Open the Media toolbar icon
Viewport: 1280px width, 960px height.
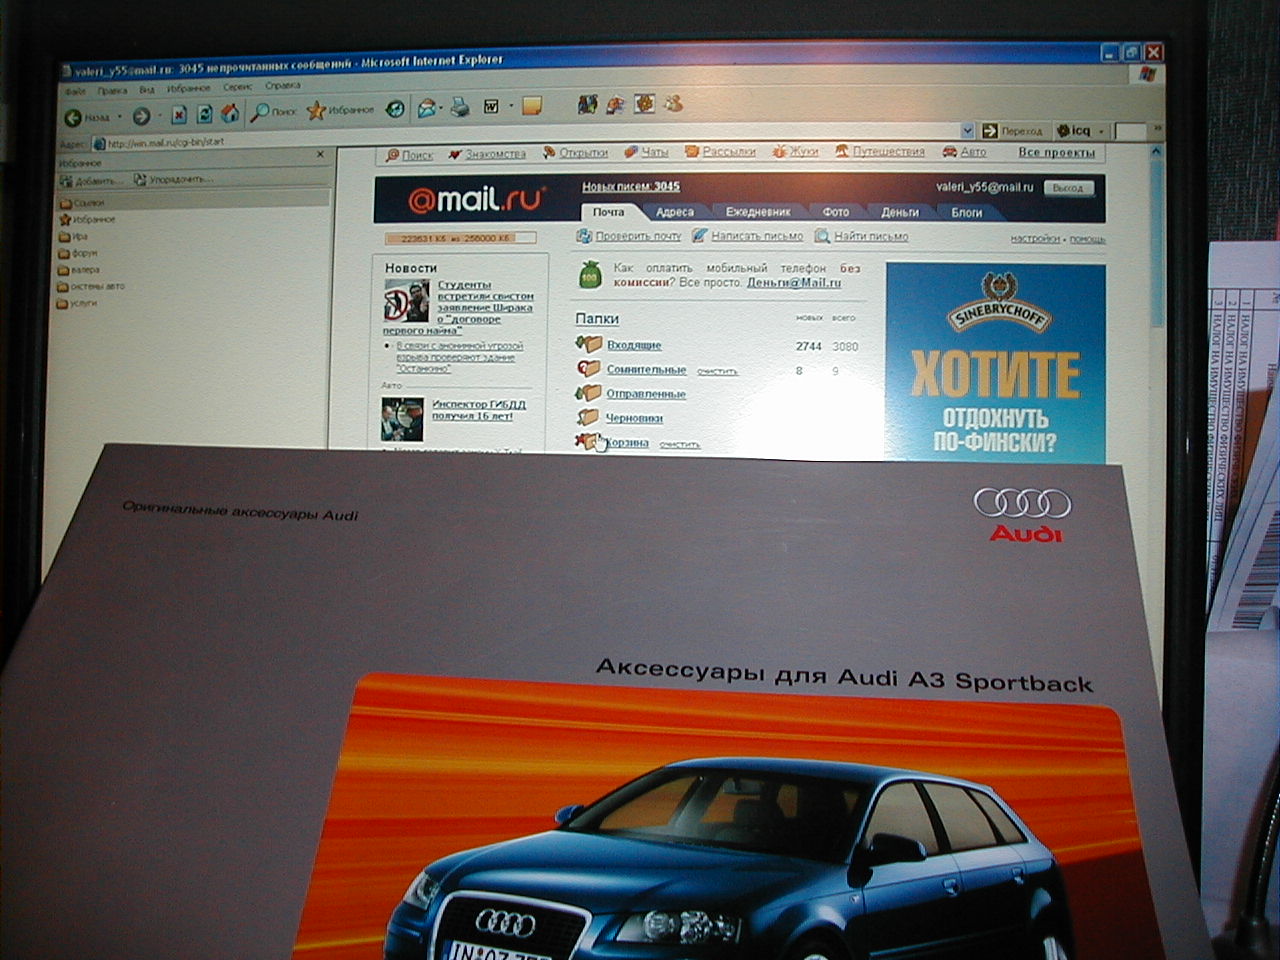[x=395, y=109]
